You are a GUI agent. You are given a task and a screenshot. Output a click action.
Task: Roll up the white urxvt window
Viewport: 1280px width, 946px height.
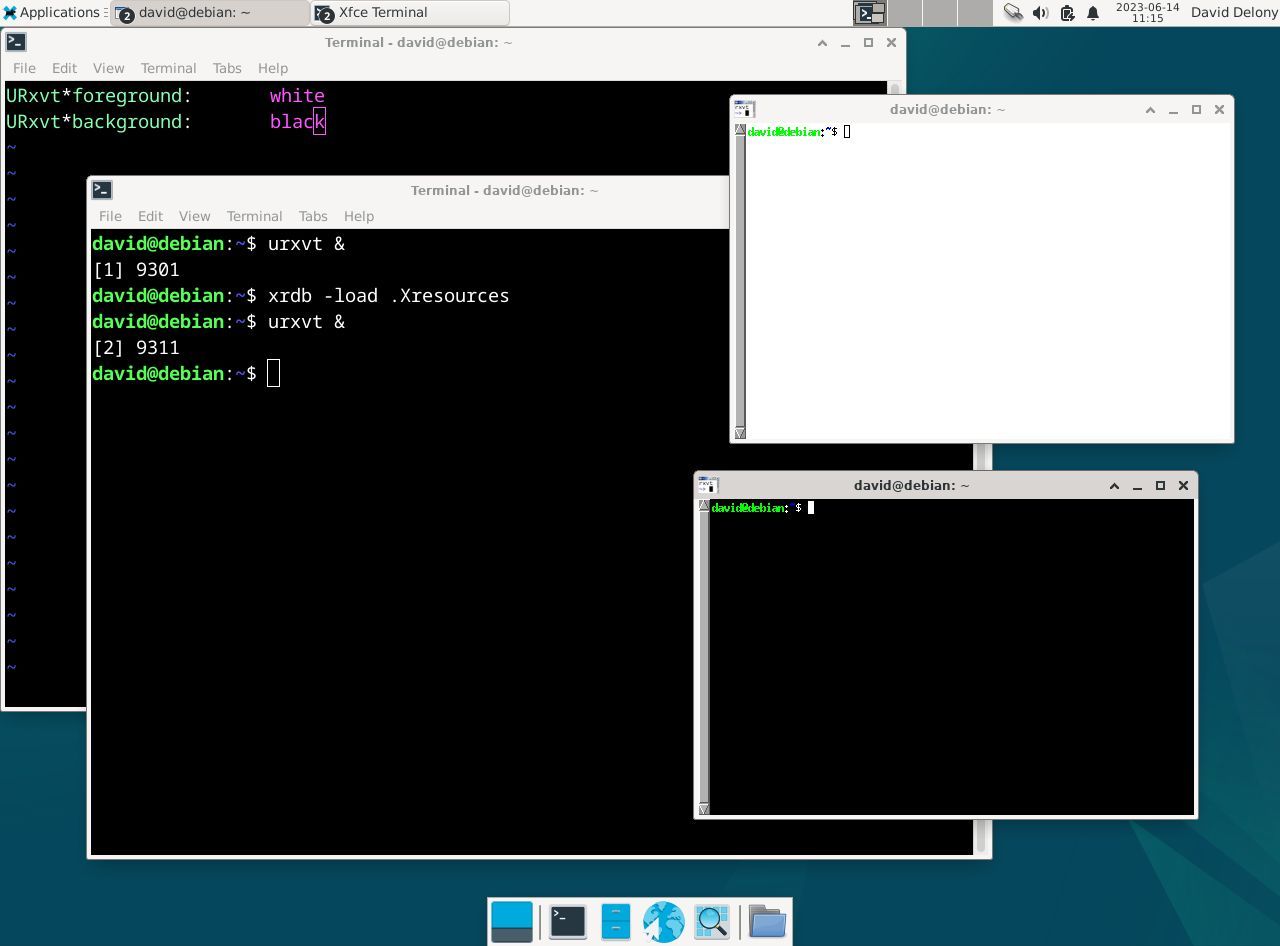coord(1150,110)
